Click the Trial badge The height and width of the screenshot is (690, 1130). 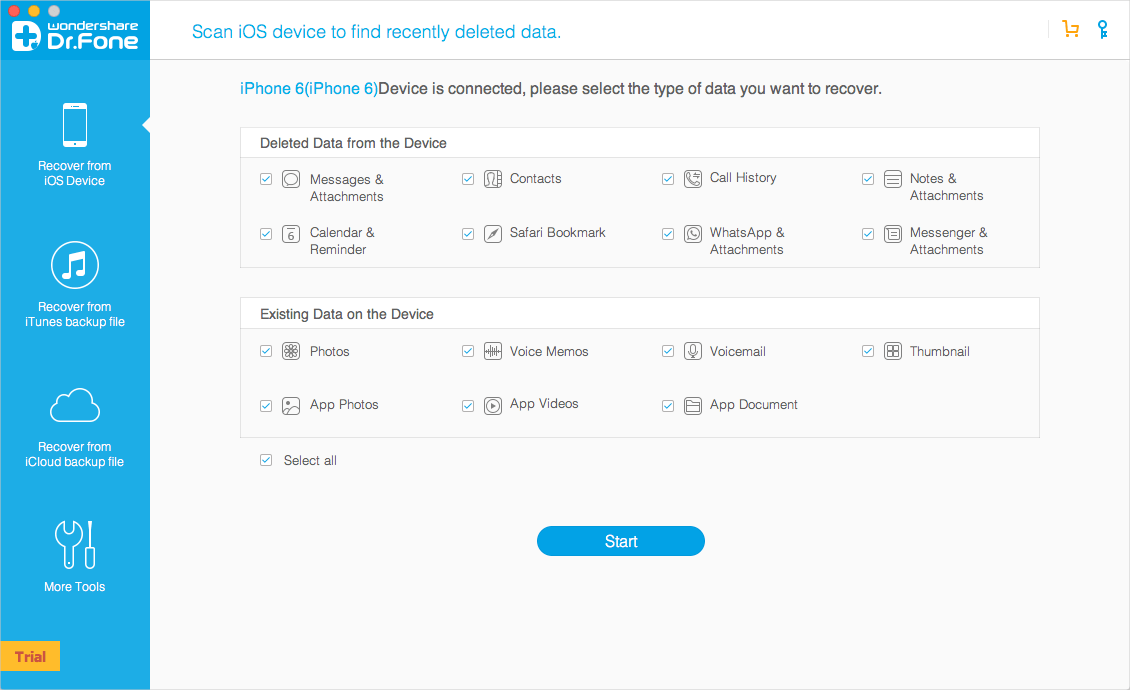click(30, 656)
